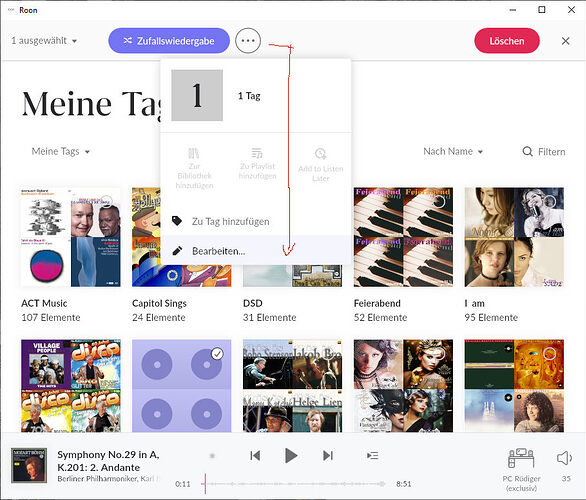Open volume control speaker icon
The image size is (586, 500).
pos(564,458)
